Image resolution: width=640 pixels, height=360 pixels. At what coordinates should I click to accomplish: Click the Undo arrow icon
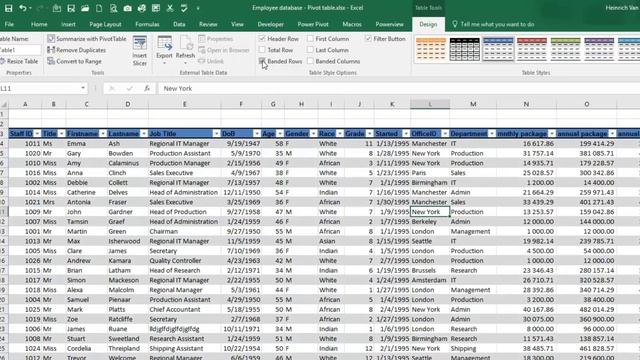pyautogui.click(x=22, y=8)
